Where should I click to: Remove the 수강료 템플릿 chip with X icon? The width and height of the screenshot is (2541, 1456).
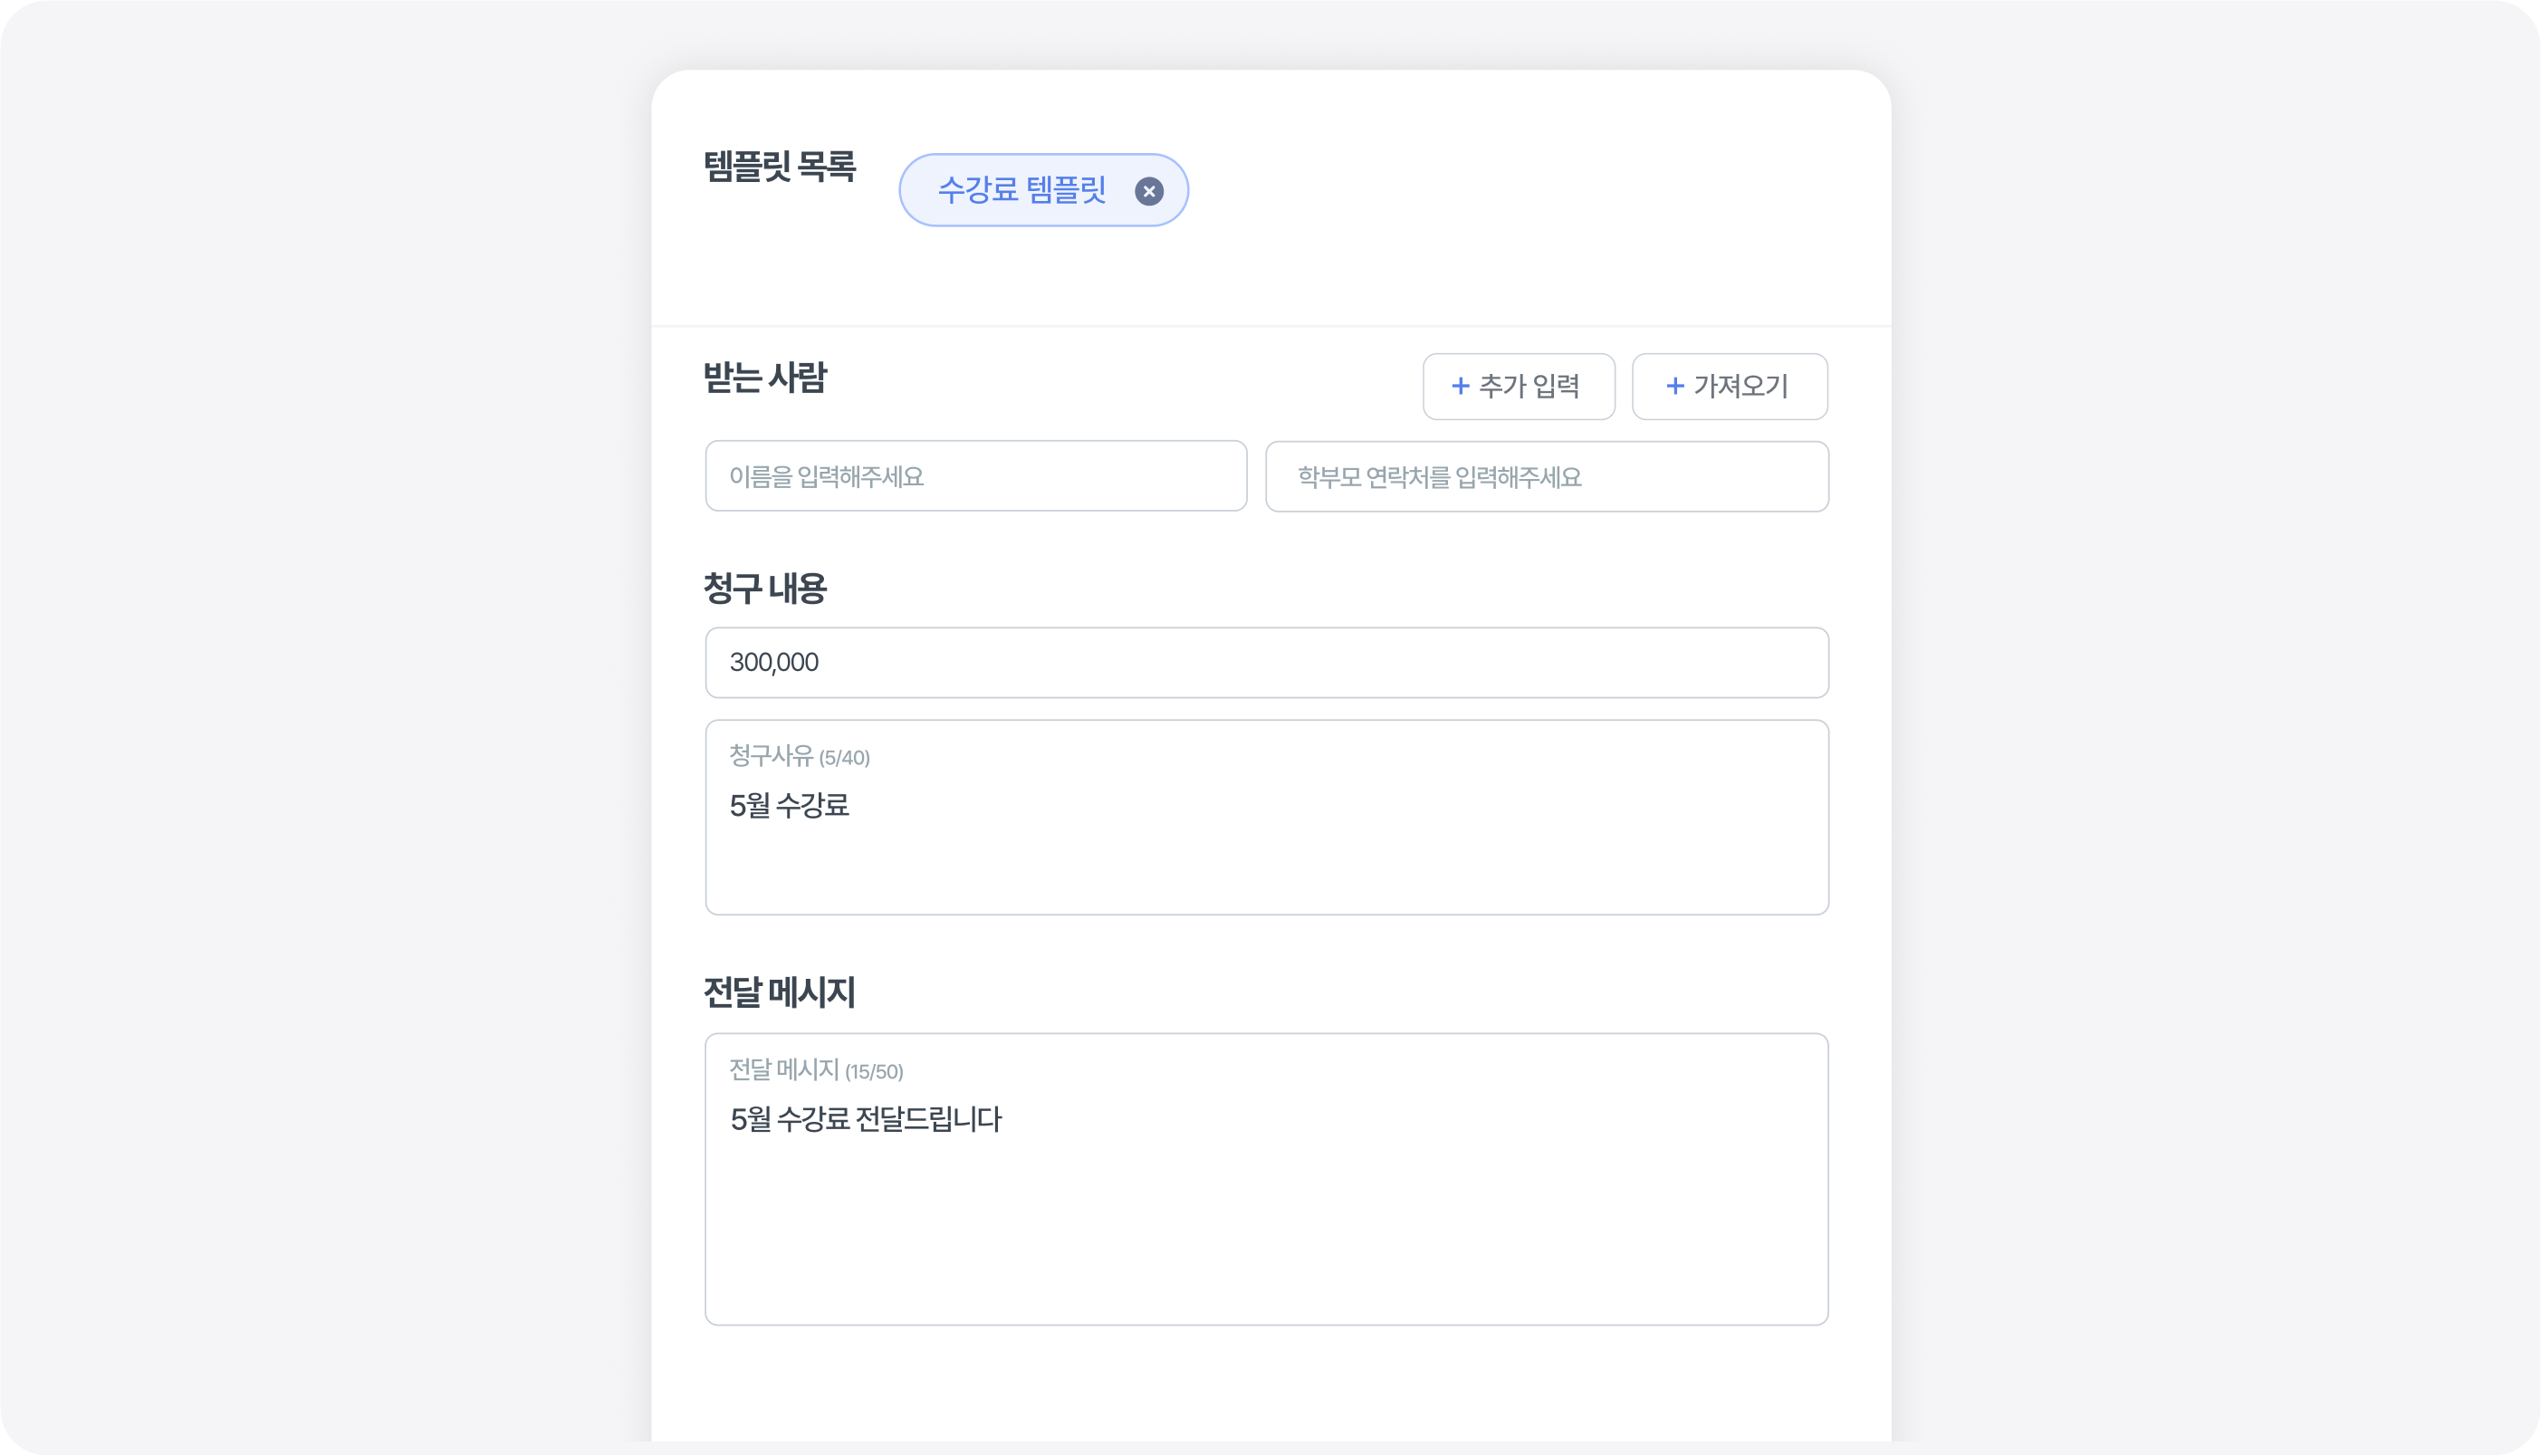(1149, 191)
